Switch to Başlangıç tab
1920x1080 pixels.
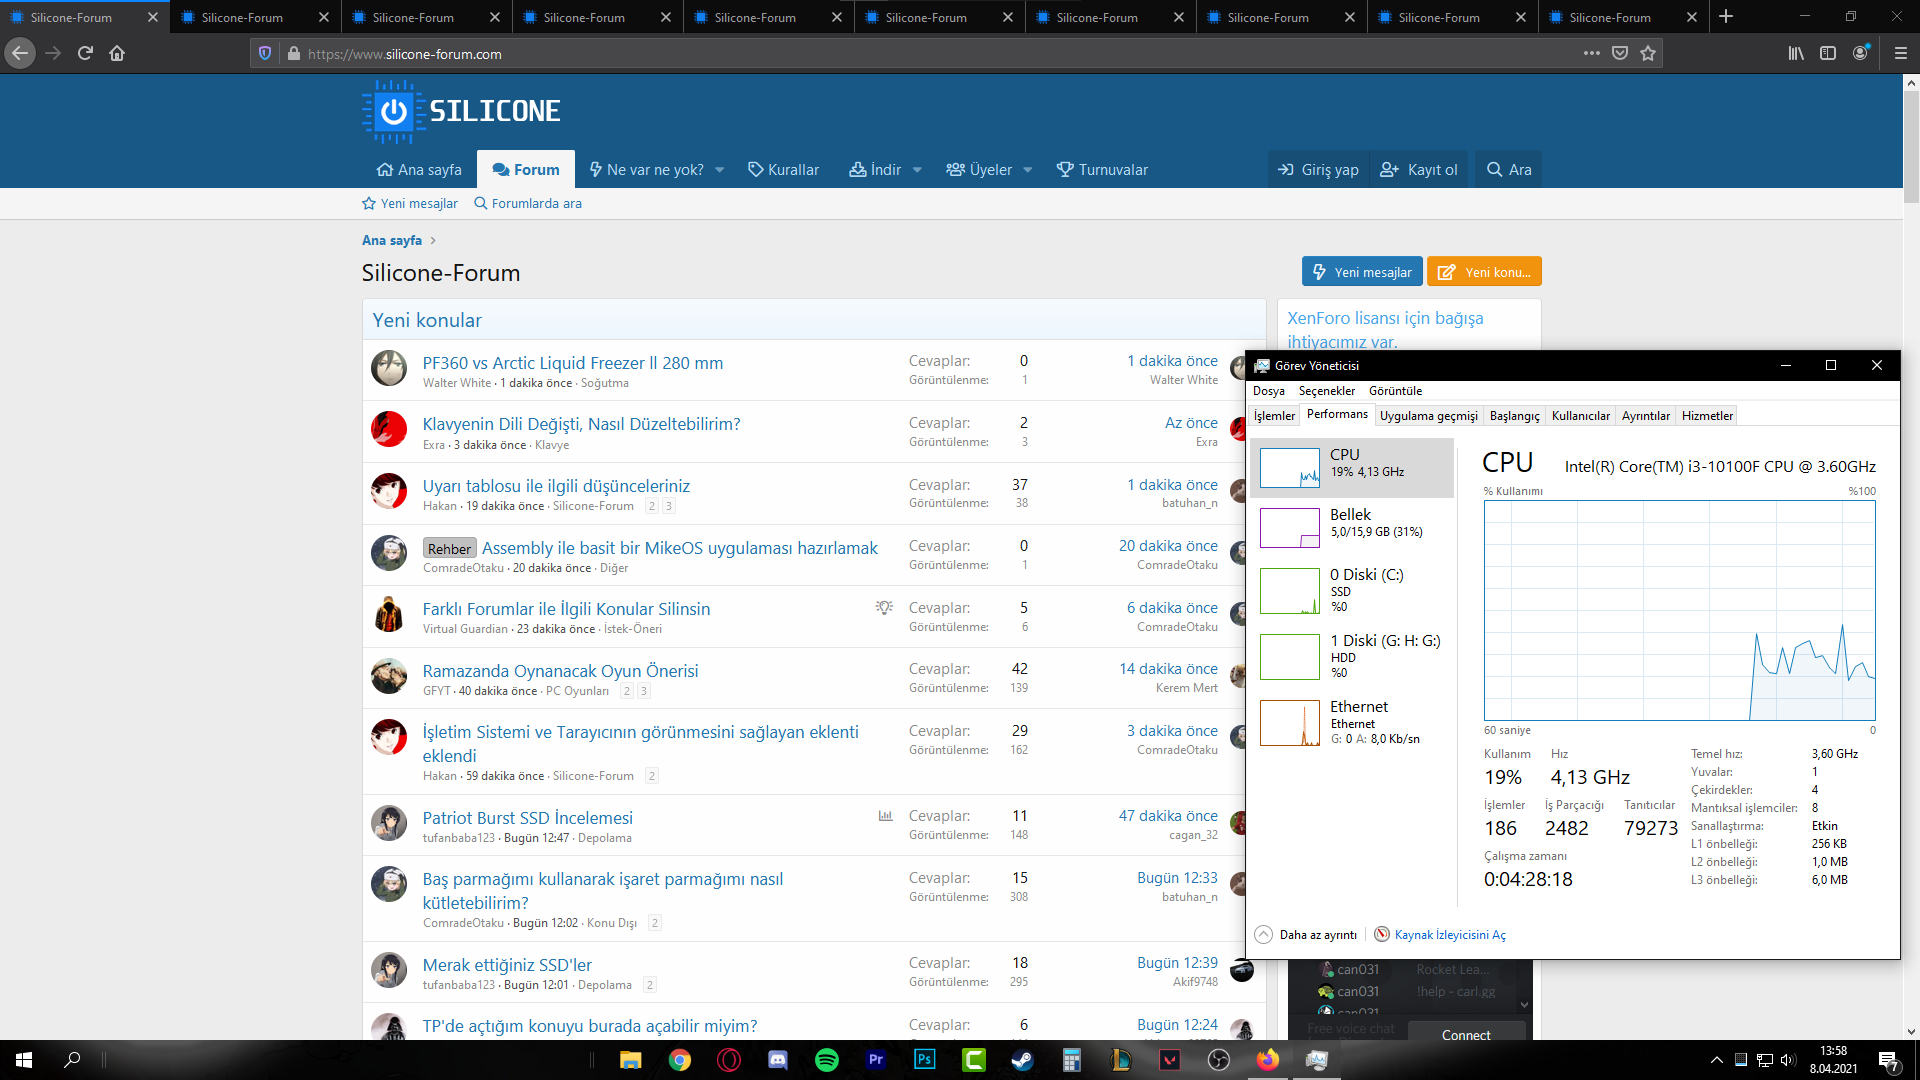click(x=1514, y=416)
